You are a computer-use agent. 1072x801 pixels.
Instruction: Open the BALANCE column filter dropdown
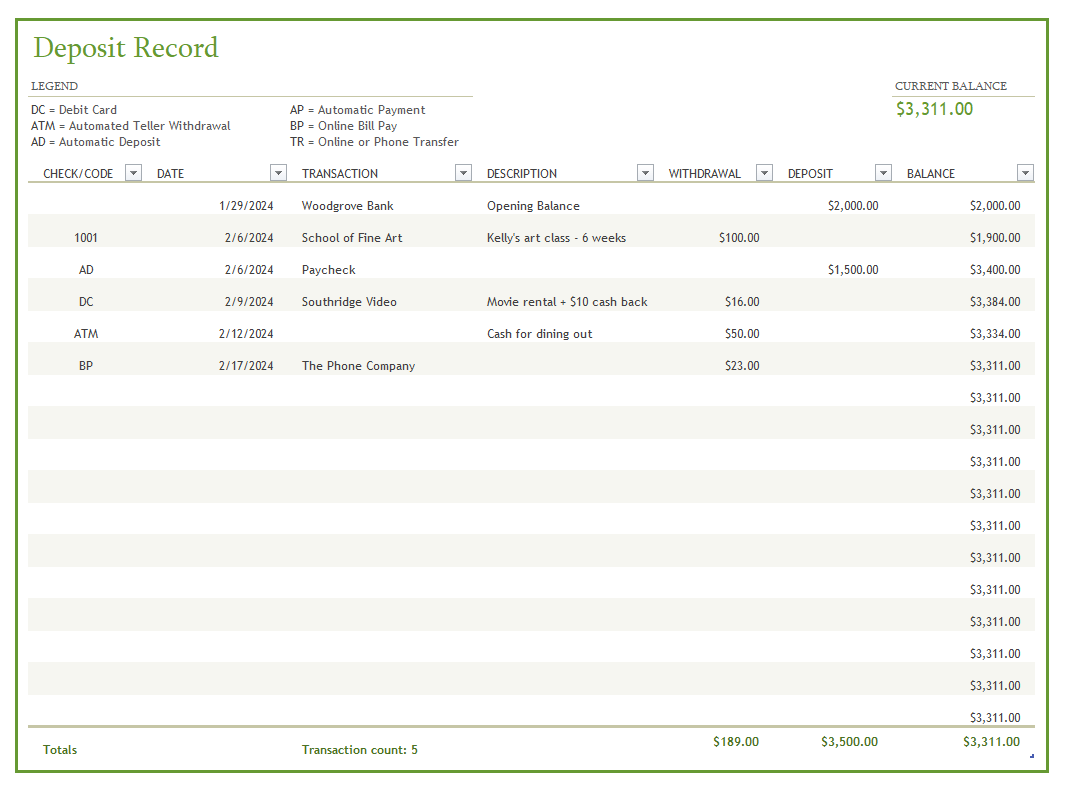(x=1025, y=172)
